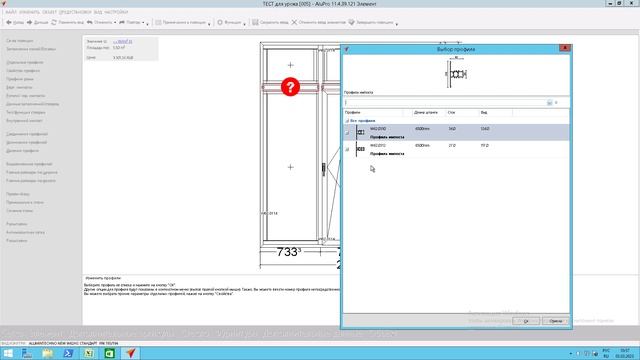Click the Назад back arrow in toolbar
640x360 pixels.
[x=9, y=22]
